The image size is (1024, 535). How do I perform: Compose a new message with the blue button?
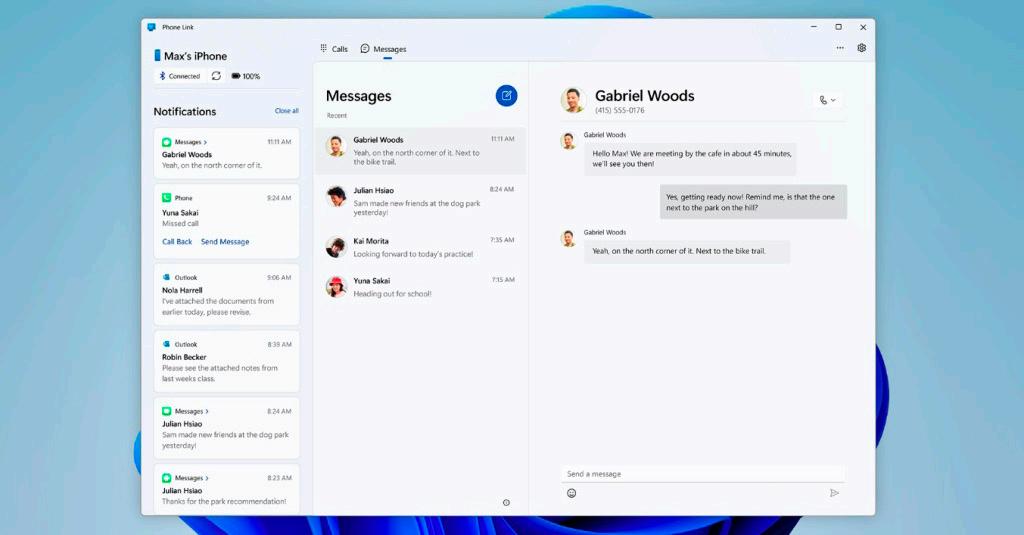coord(506,96)
